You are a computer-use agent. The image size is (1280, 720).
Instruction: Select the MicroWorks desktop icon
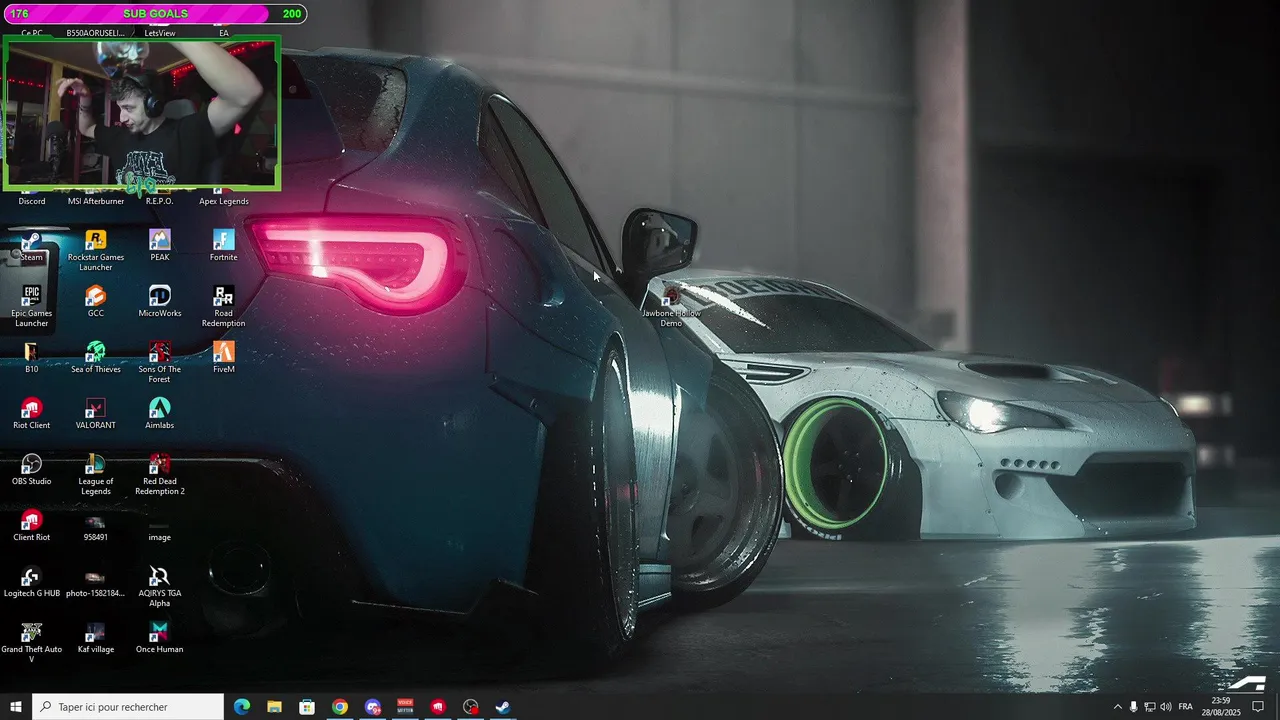pyautogui.click(x=160, y=302)
